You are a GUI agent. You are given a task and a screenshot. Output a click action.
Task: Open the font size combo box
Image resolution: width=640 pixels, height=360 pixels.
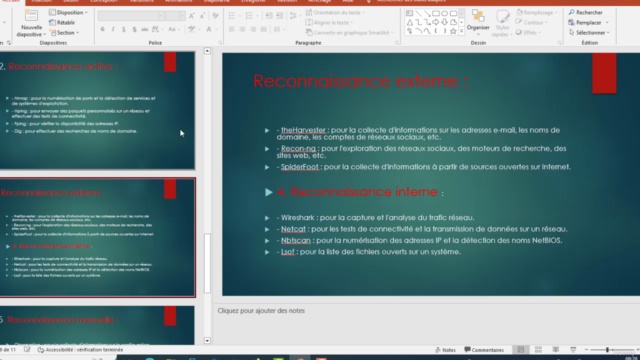coord(175,16)
